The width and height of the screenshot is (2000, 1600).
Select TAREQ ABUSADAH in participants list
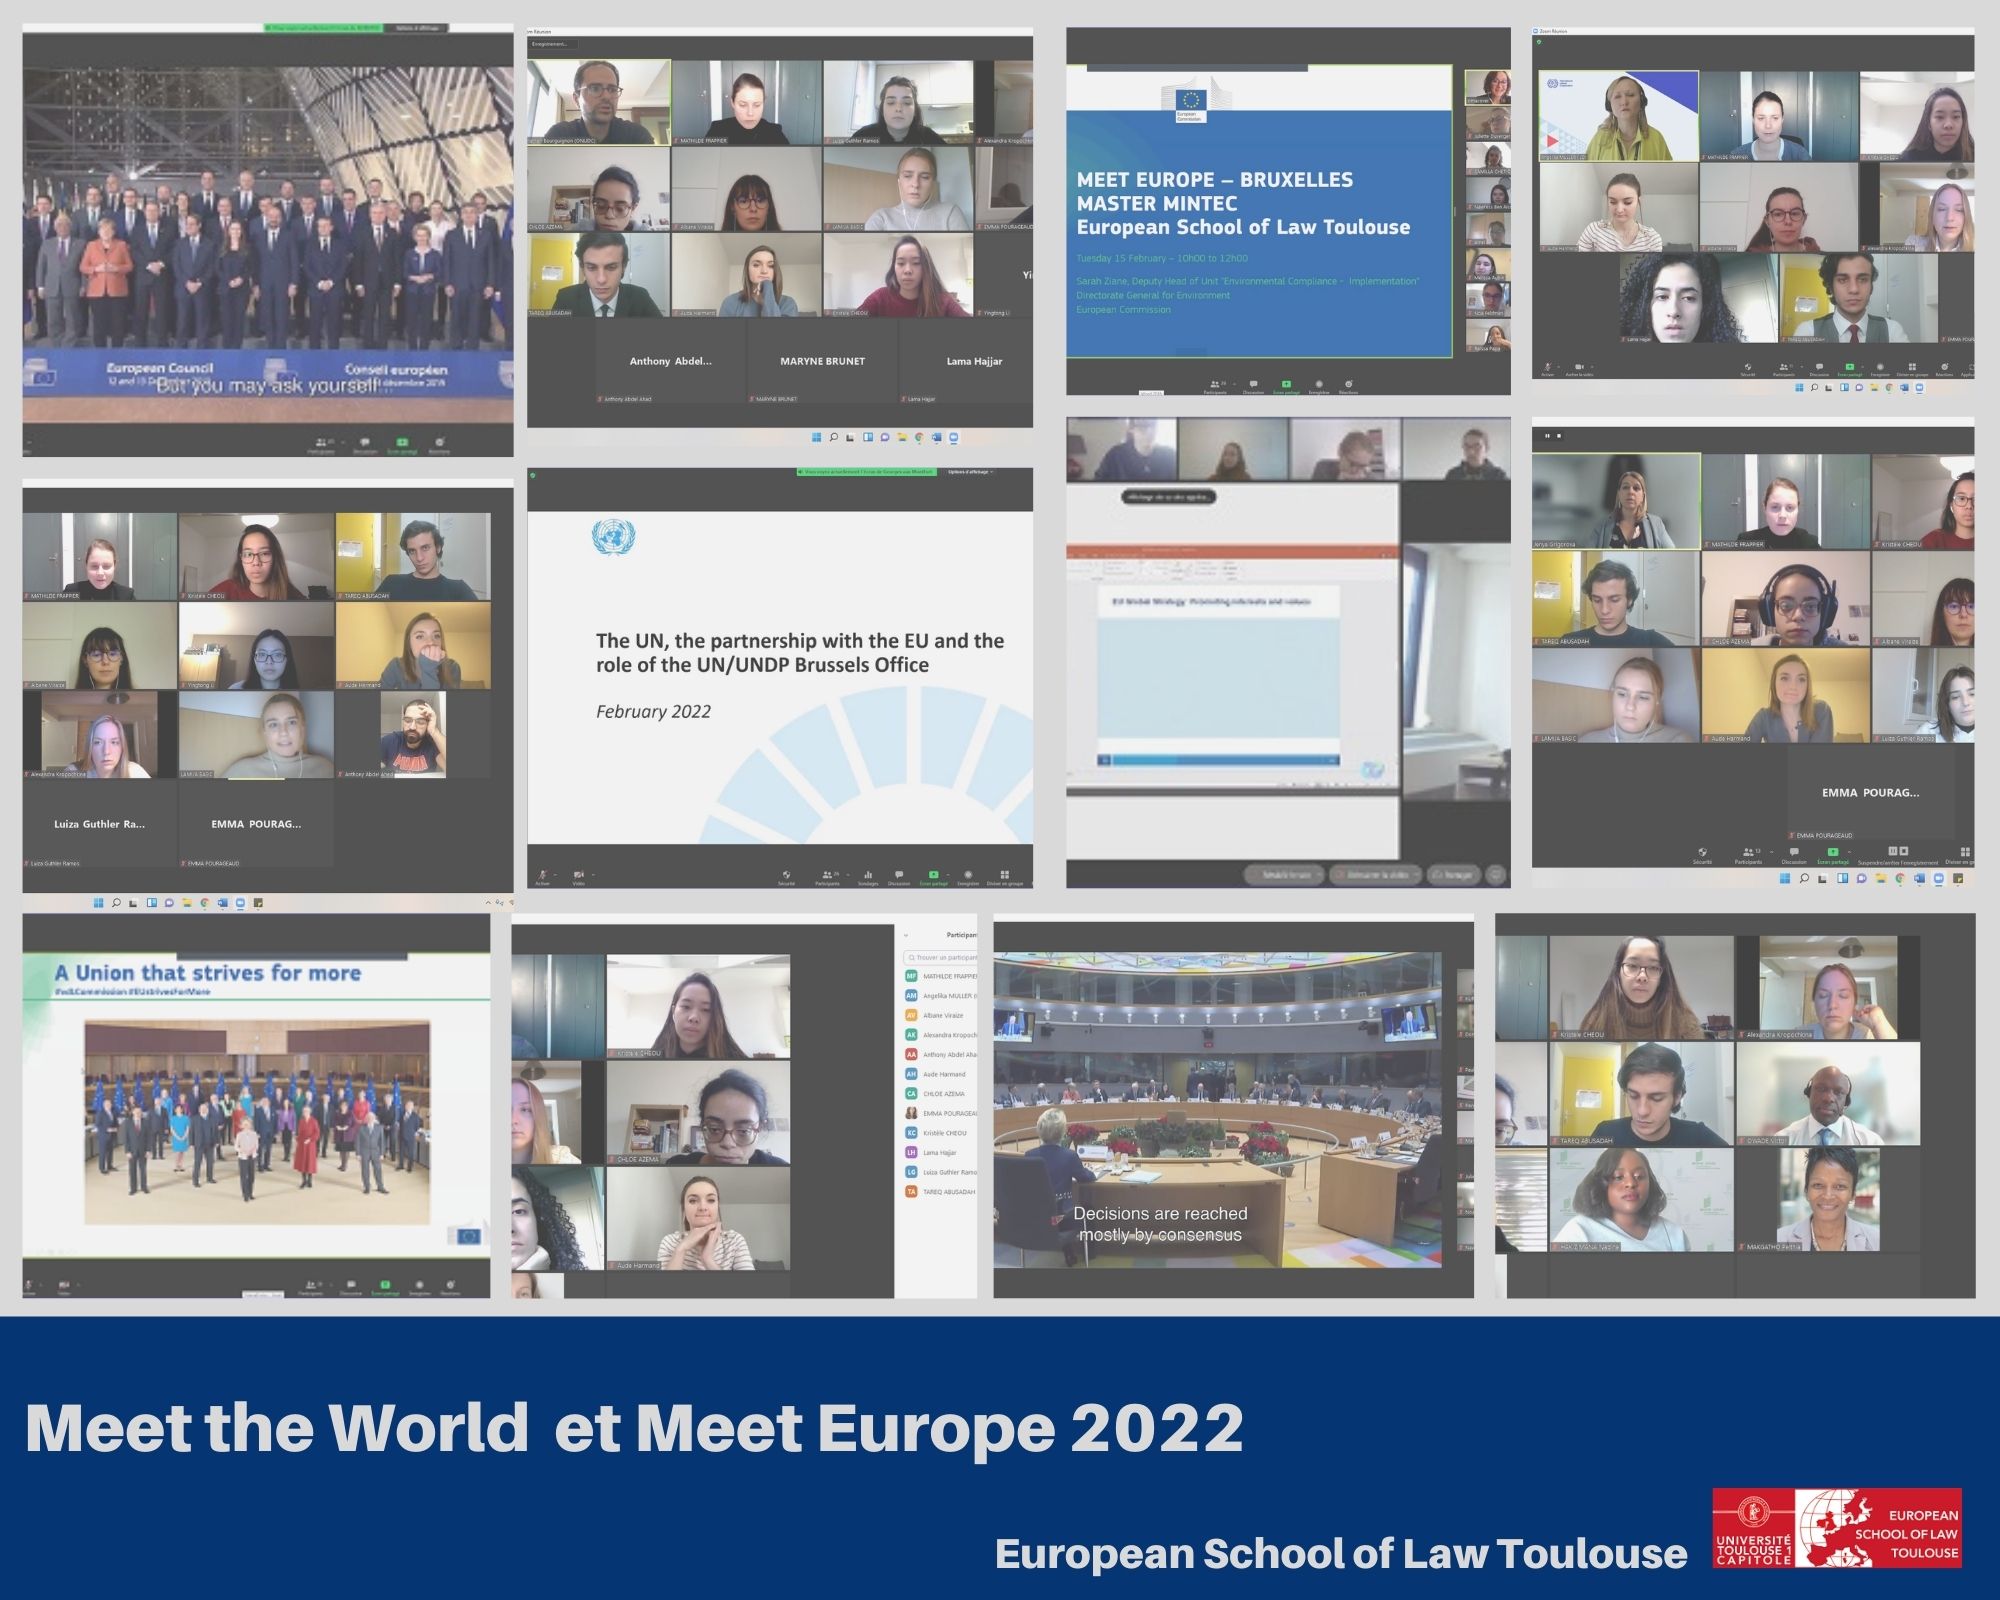(941, 1191)
